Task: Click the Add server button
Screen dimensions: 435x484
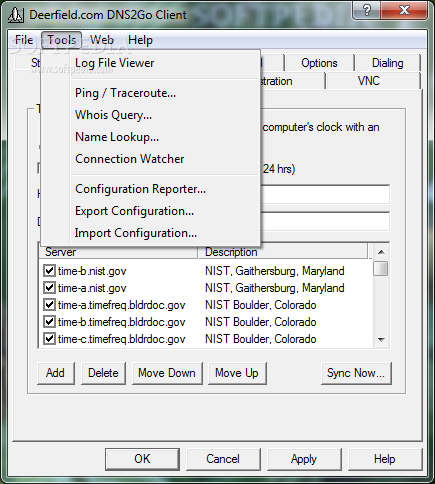Action: pos(55,373)
